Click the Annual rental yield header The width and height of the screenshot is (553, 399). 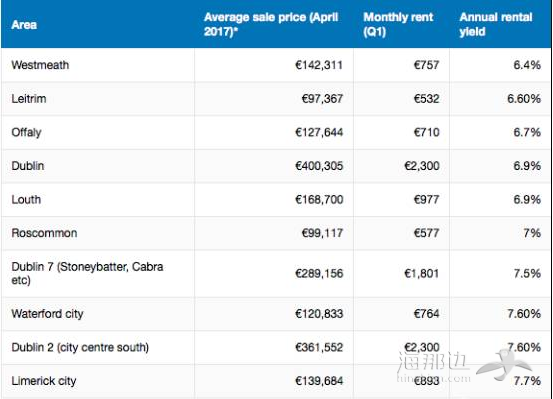pos(496,24)
